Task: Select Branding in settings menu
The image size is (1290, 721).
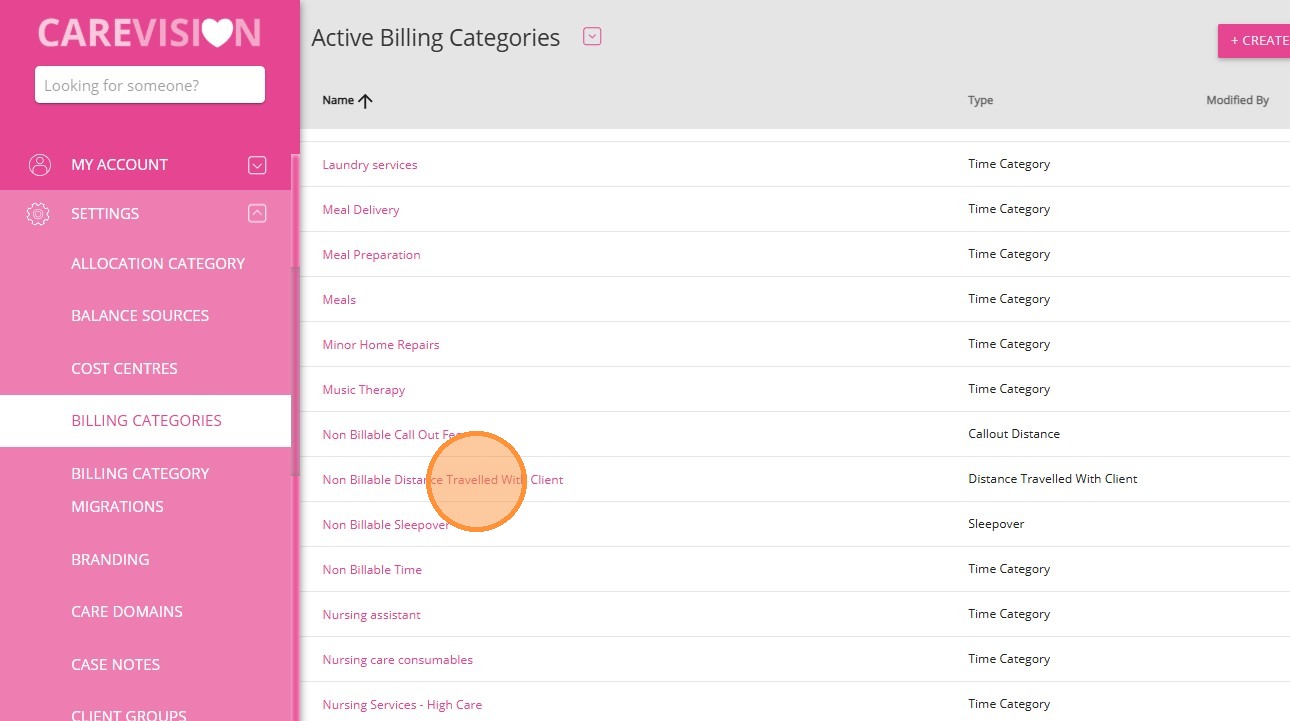Action: [x=110, y=560]
